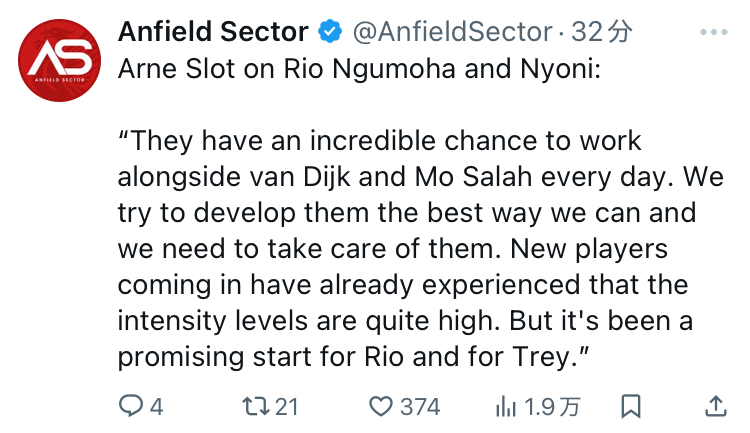The height and width of the screenshot is (433, 750).
Task: Click the repost arrows icon
Action: [256, 407]
